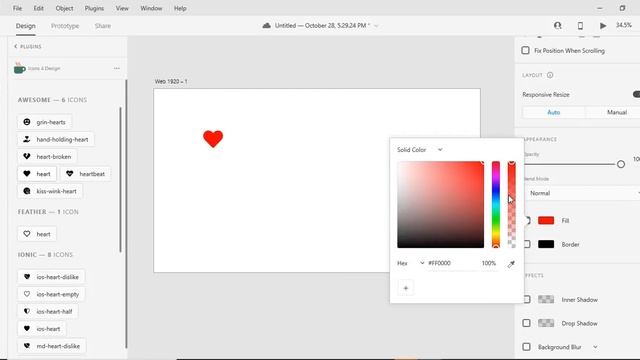Viewport: 640px width, 360px height.
Task: Insert the md-heart-dislike icon
Action: coord(51,346)
